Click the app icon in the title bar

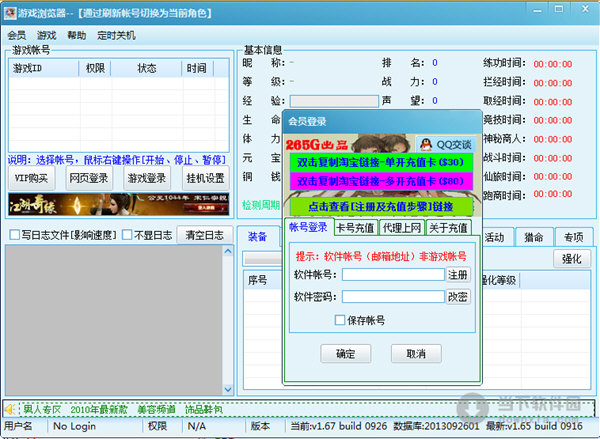click(9, 10)
